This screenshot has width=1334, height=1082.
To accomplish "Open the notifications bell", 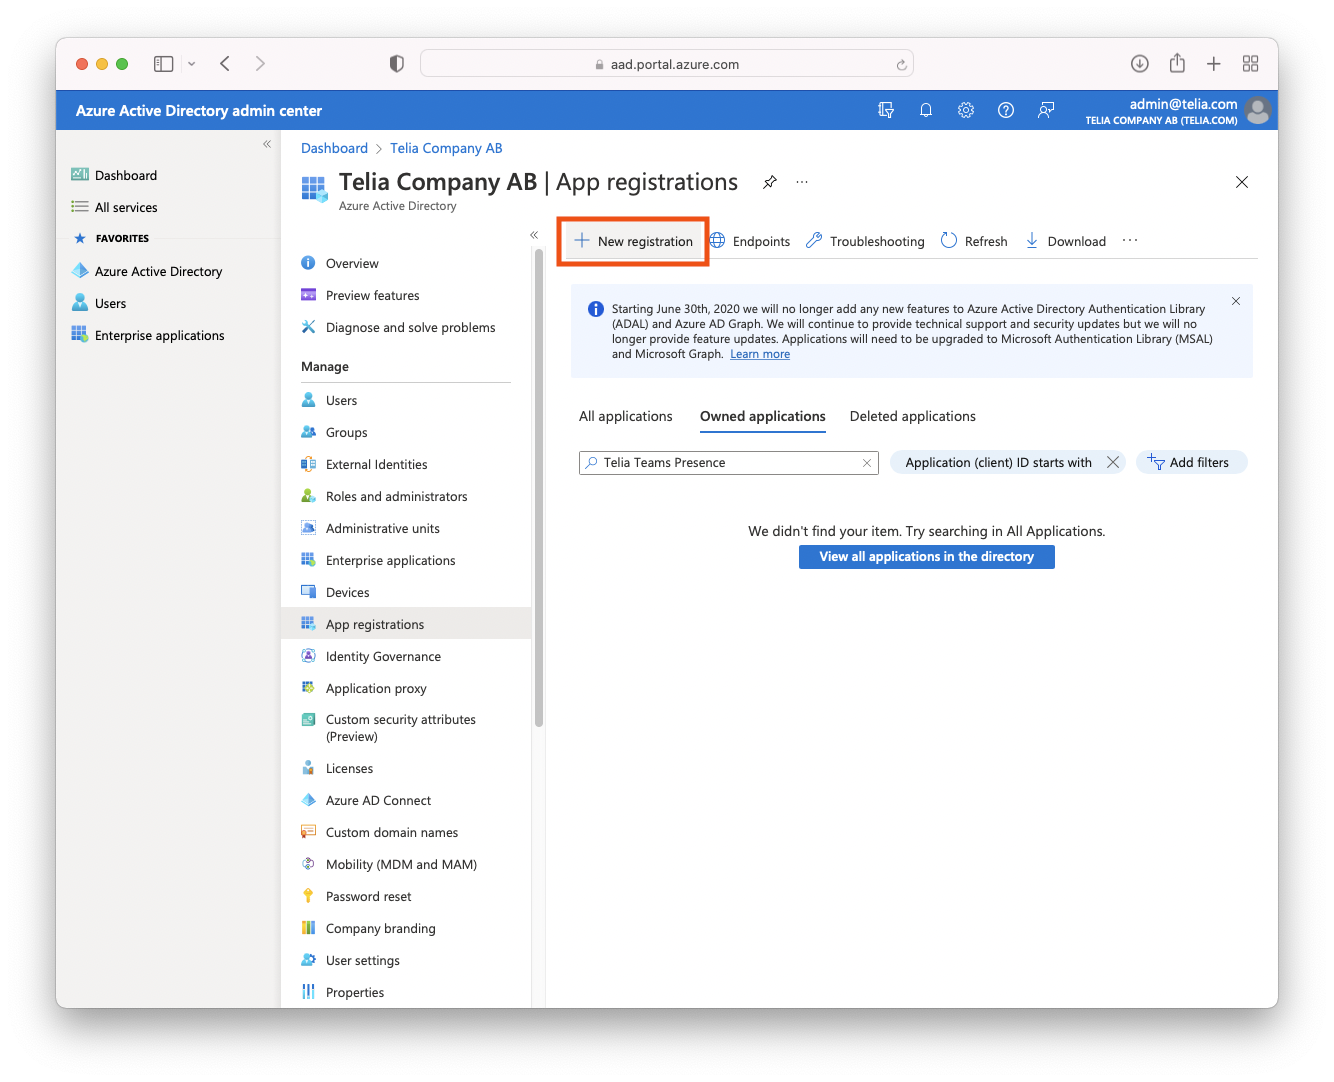I will coord(926,110).
